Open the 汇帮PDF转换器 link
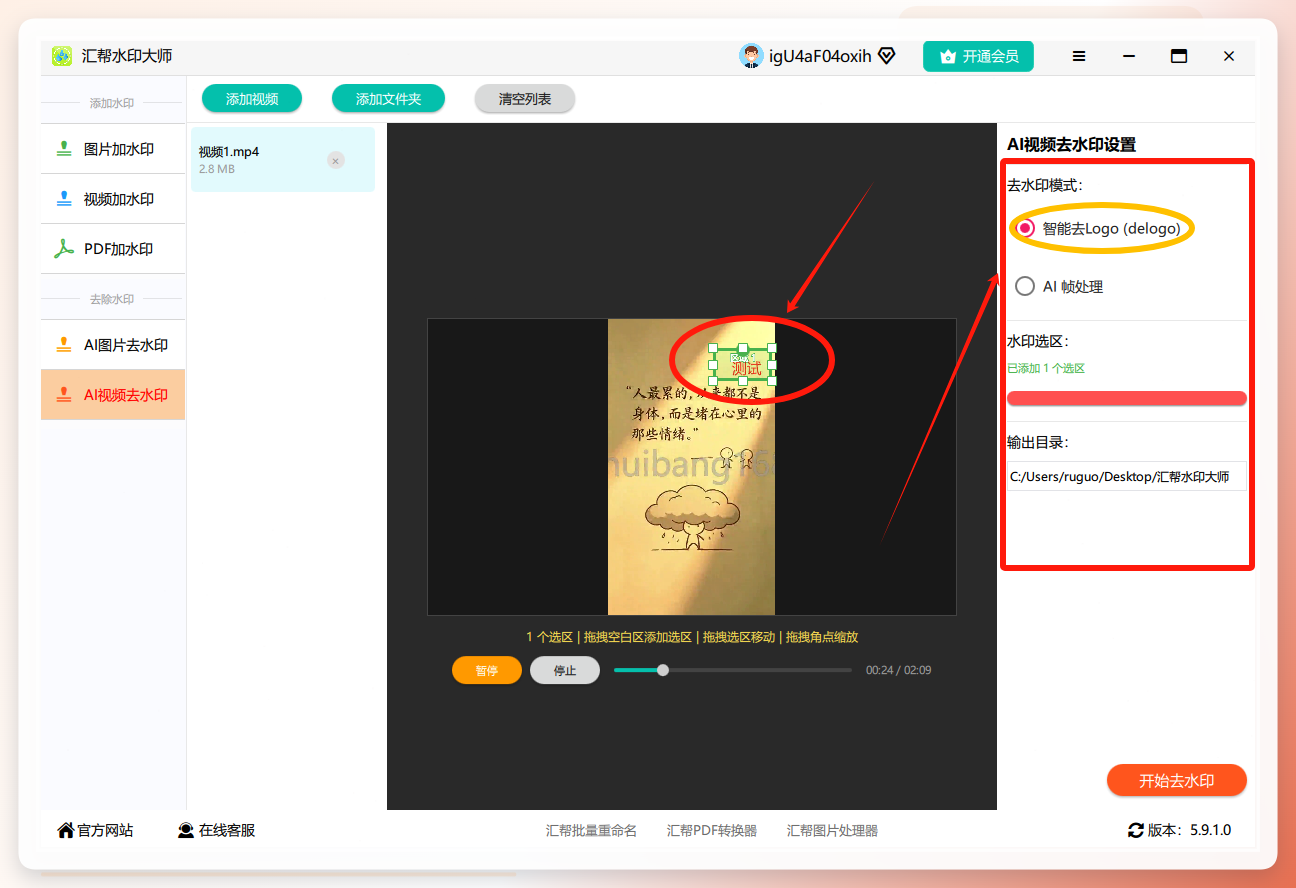Image resolution: width=1296 pixels, height=888 pixels. [712, 830]
